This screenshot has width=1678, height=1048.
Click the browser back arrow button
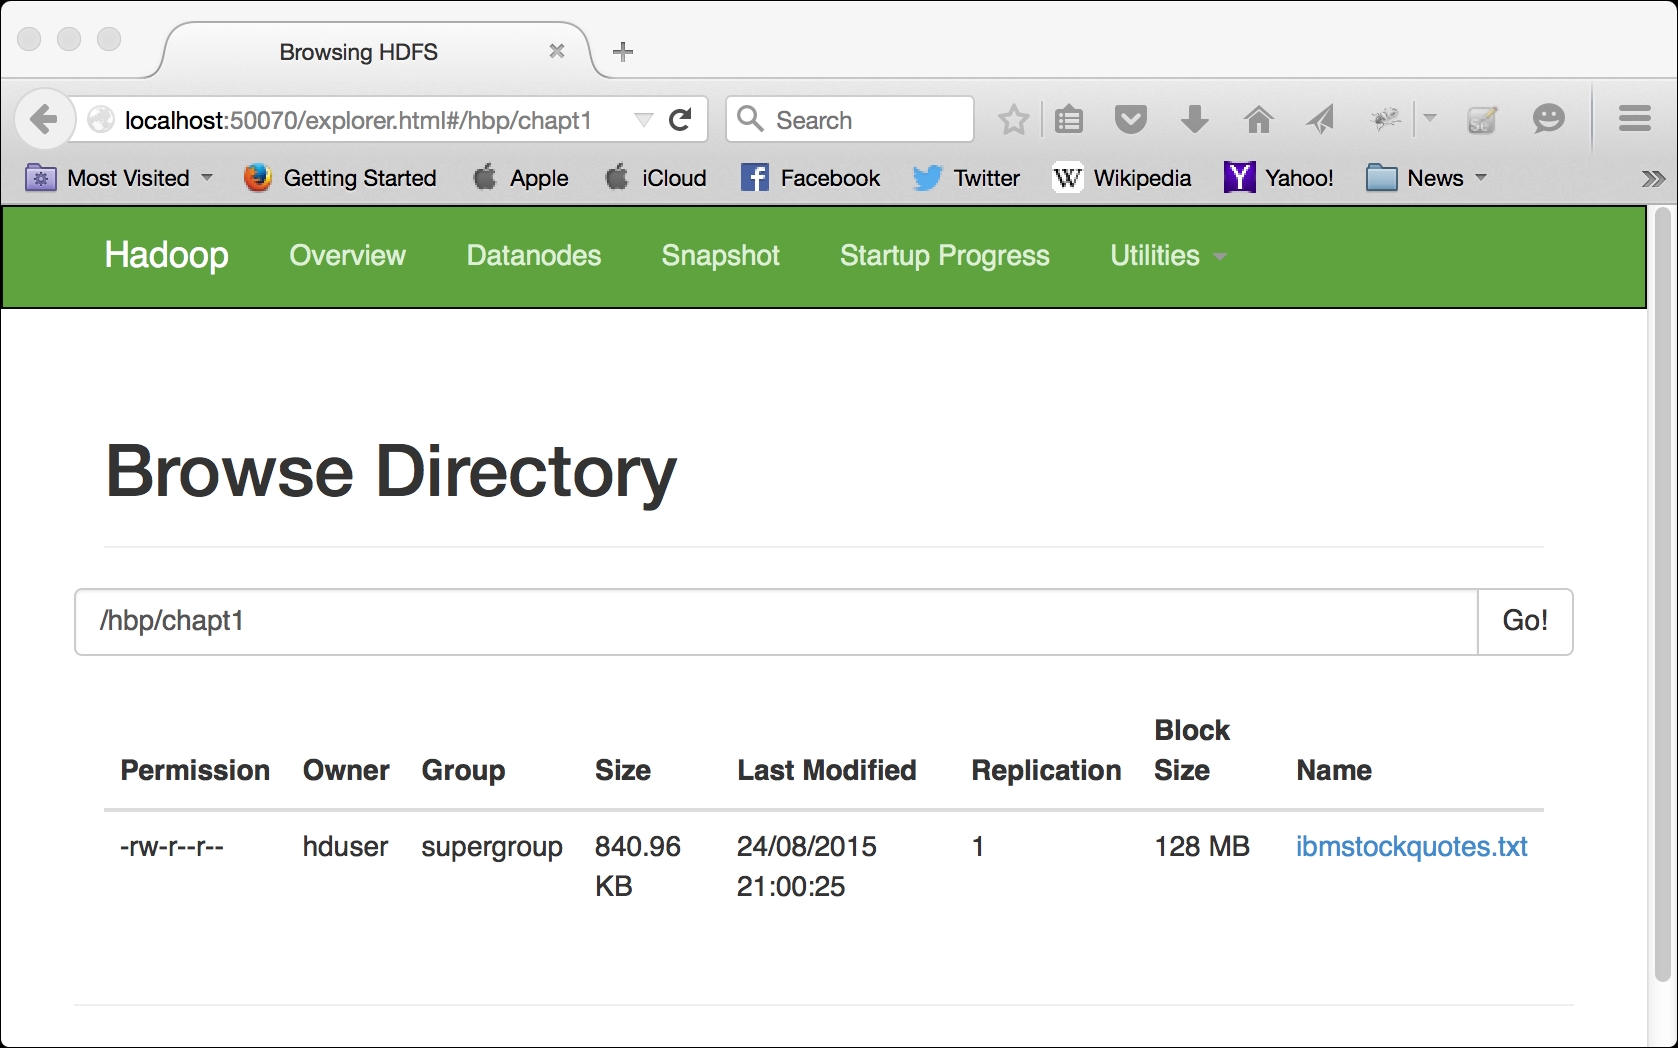[44, 120]
